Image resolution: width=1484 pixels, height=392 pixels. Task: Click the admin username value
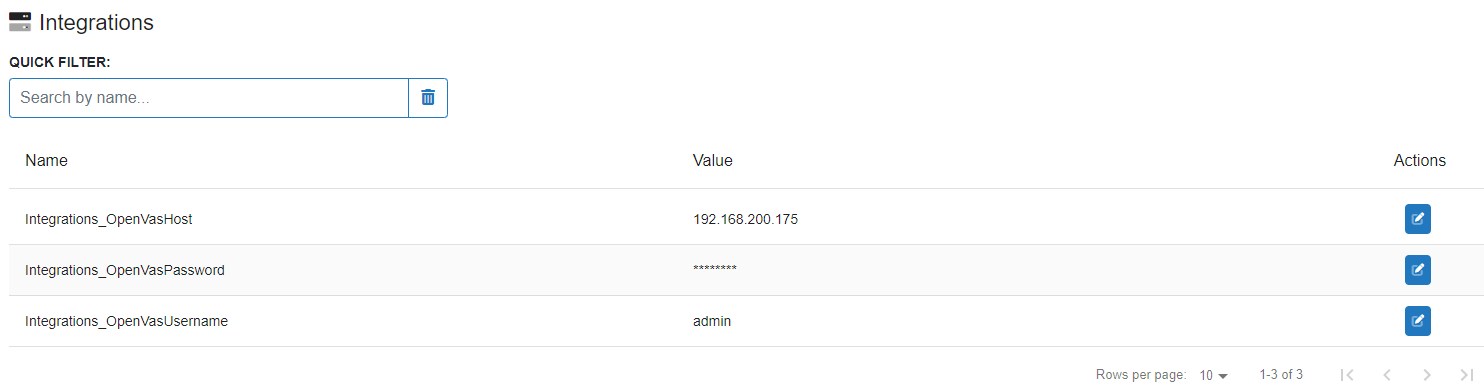(x=712, y=321)
